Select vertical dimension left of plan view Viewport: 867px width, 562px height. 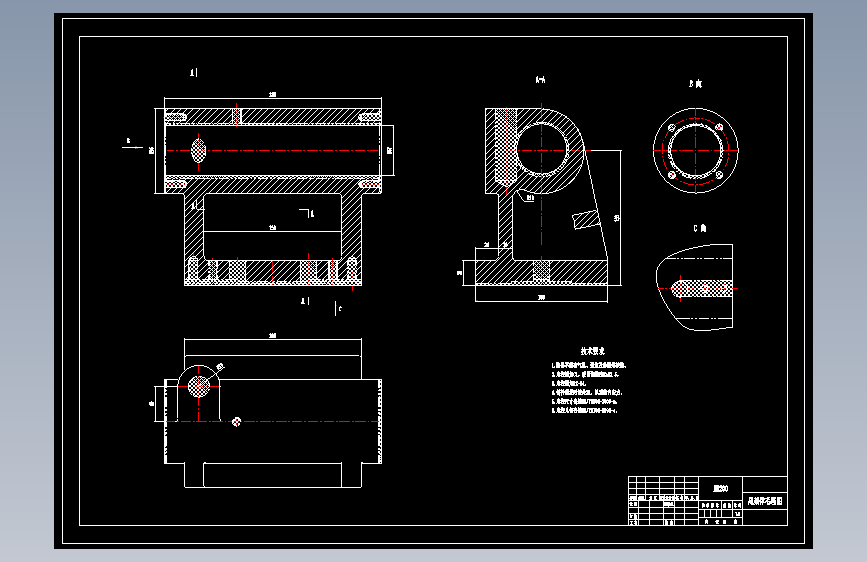click(154, 404)
